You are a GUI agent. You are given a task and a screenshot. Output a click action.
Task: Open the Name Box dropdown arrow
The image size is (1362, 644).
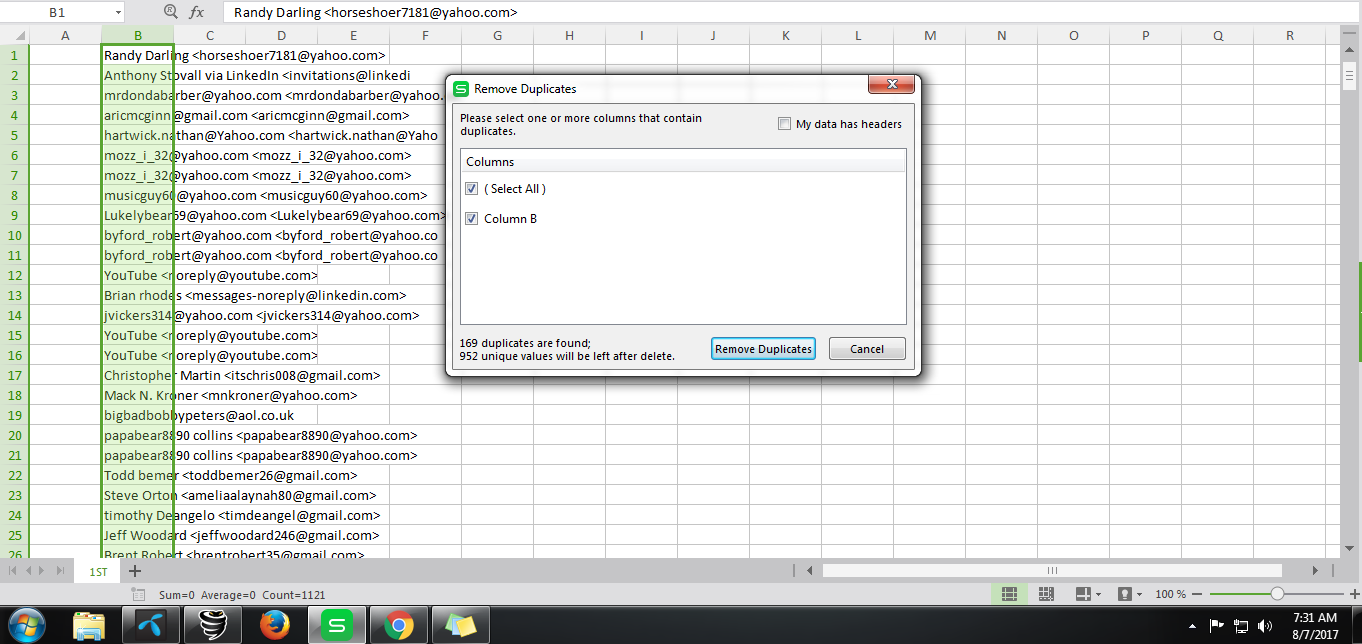coord(118,13)
